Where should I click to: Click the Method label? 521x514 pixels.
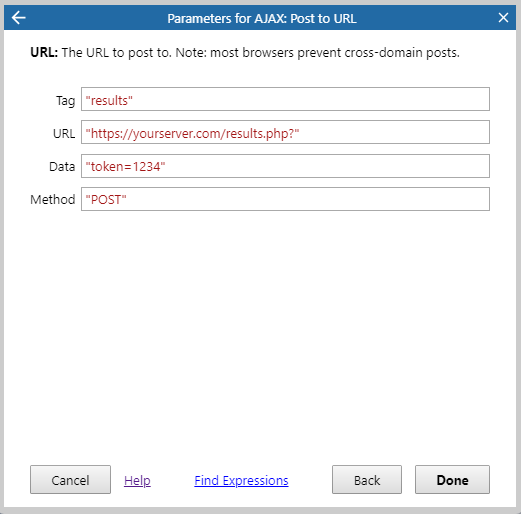tap(53, 199)
